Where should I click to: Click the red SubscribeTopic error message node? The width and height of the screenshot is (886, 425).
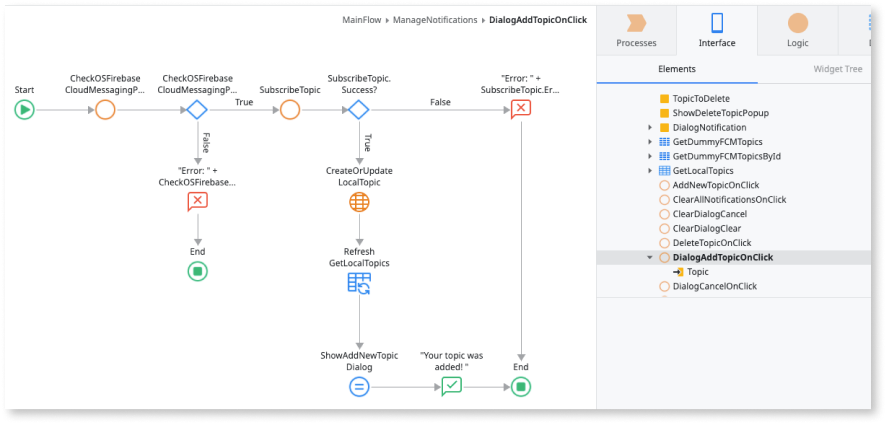pyautogui.click(x=520, y=110)
